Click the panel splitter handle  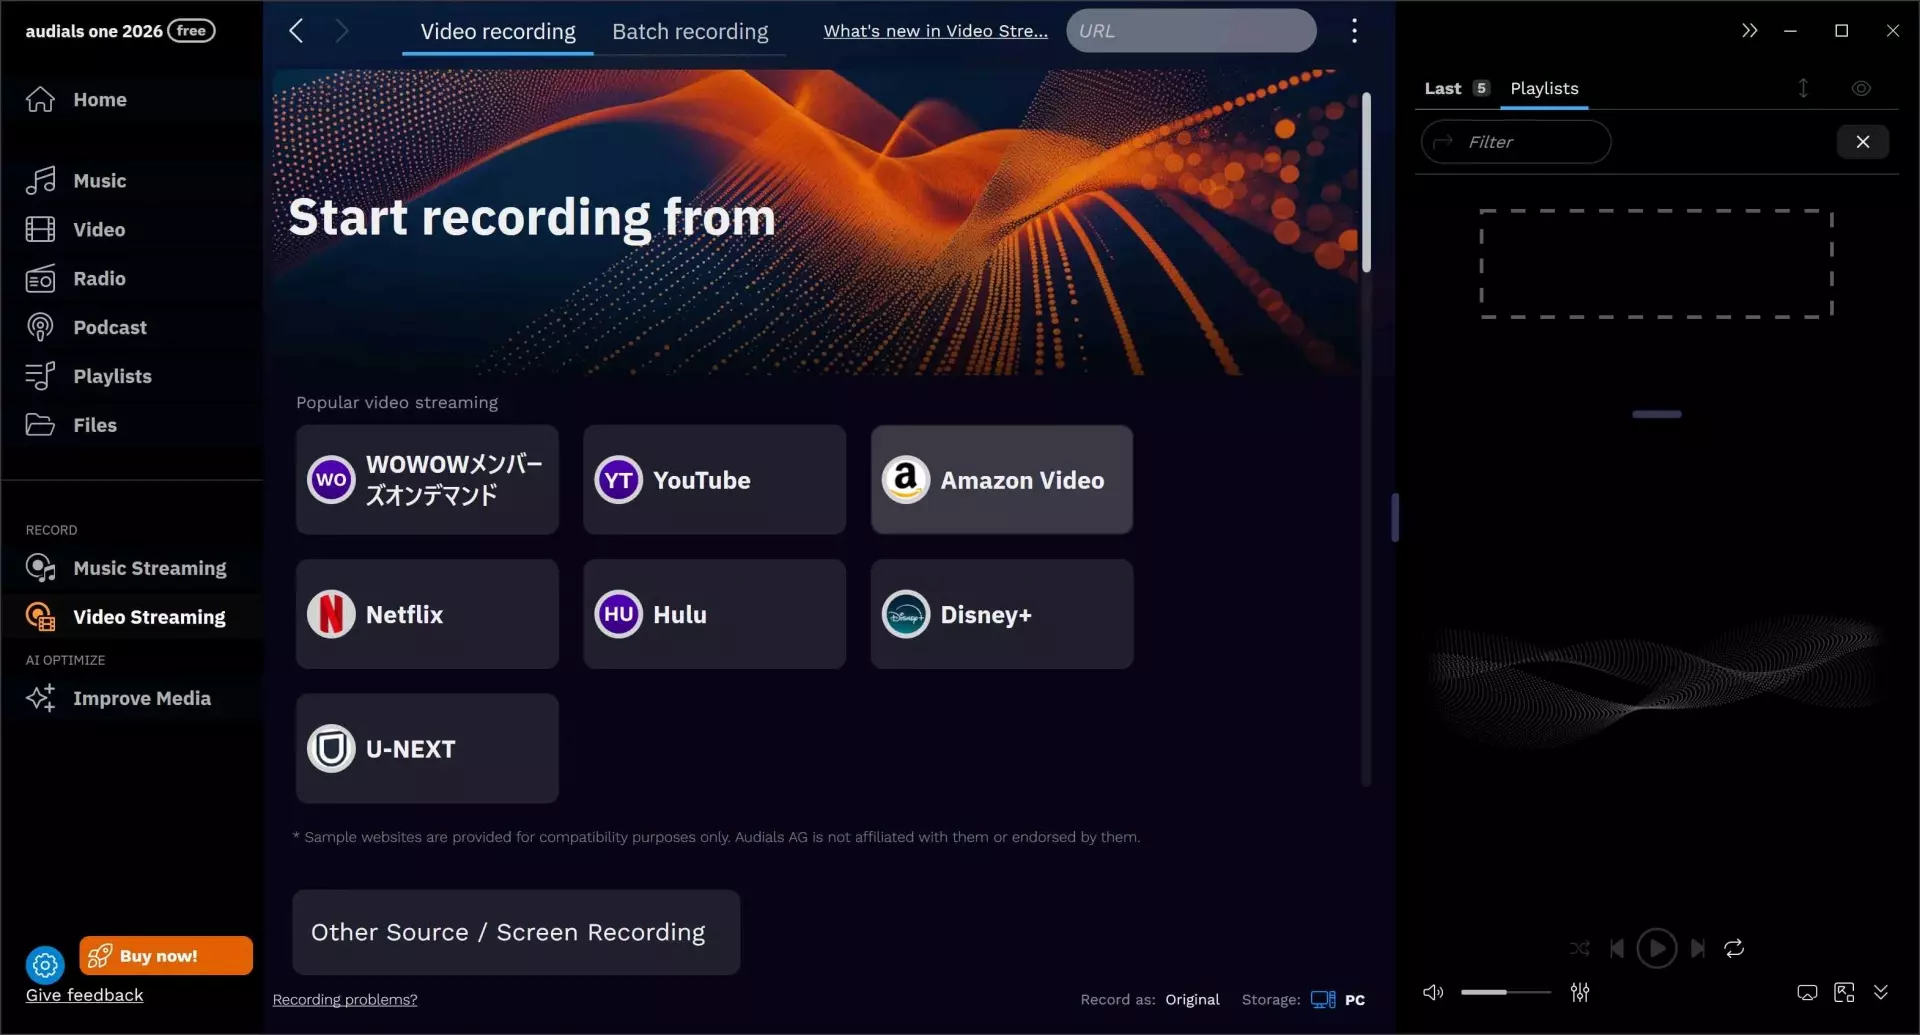[x=1394, y=517]
